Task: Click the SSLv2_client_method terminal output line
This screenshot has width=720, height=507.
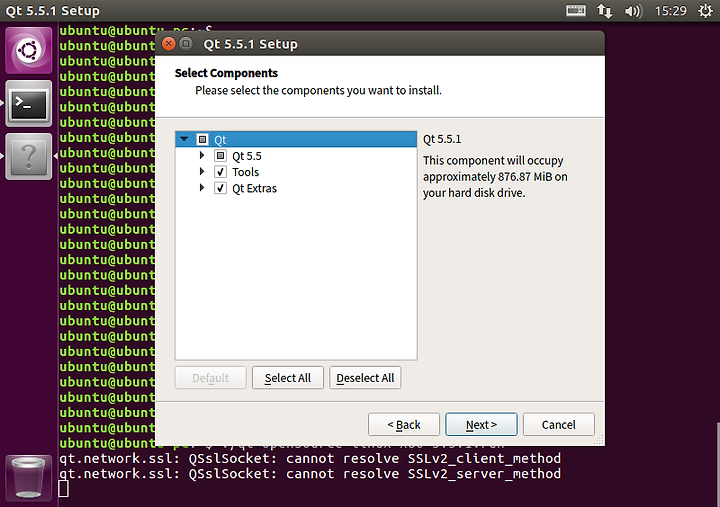Action: coord(310,458)
